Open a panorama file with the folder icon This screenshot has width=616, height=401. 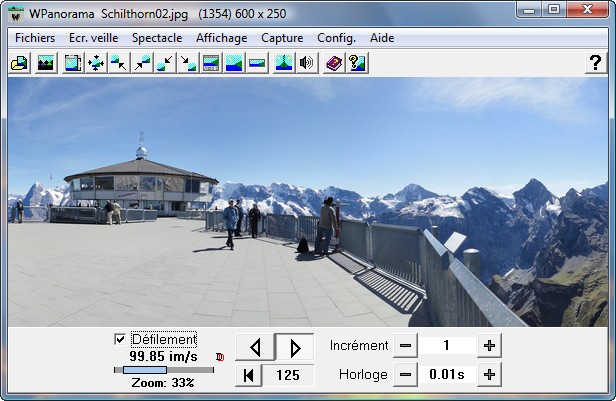click(19, 63)
